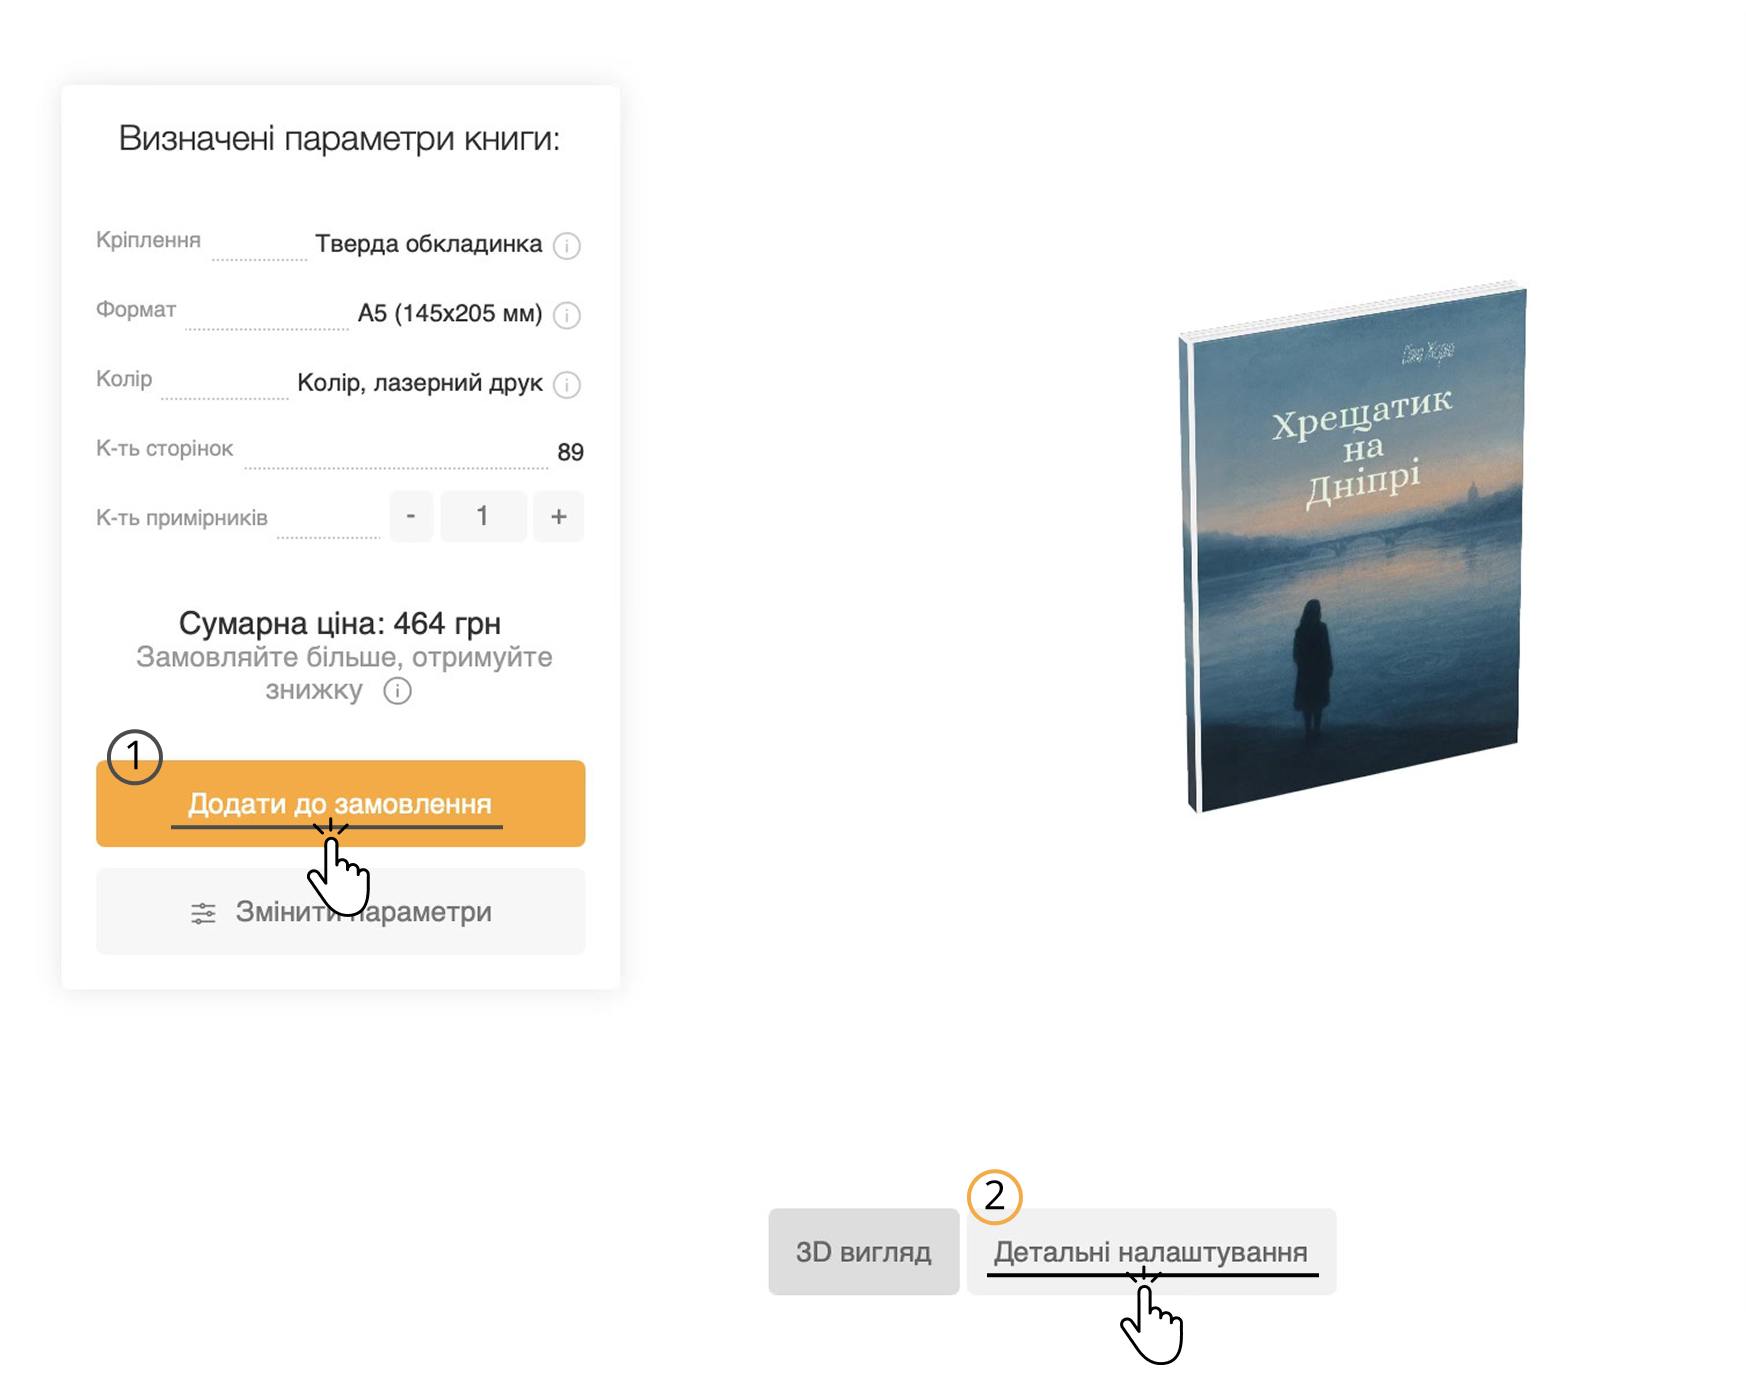Show info for Колір, лазерний друк
The width and height of the screenshot is (1746, 1374).
coord(567,385)
